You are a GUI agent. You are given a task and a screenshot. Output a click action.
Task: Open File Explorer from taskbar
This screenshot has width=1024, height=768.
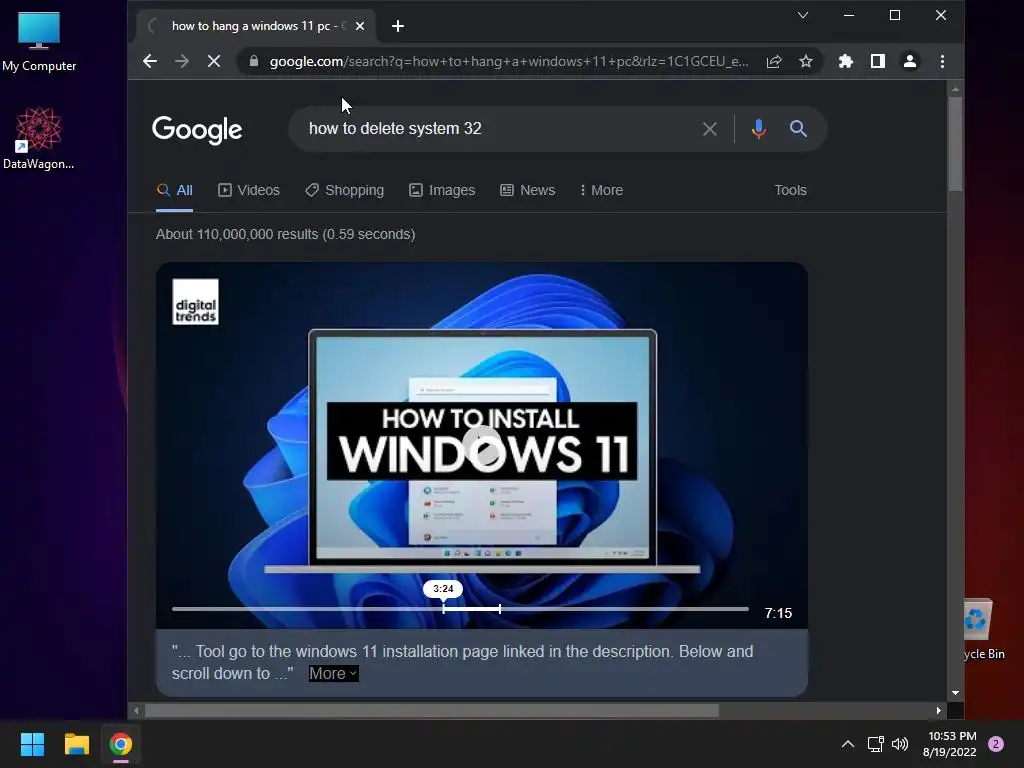tap(76, 744)
